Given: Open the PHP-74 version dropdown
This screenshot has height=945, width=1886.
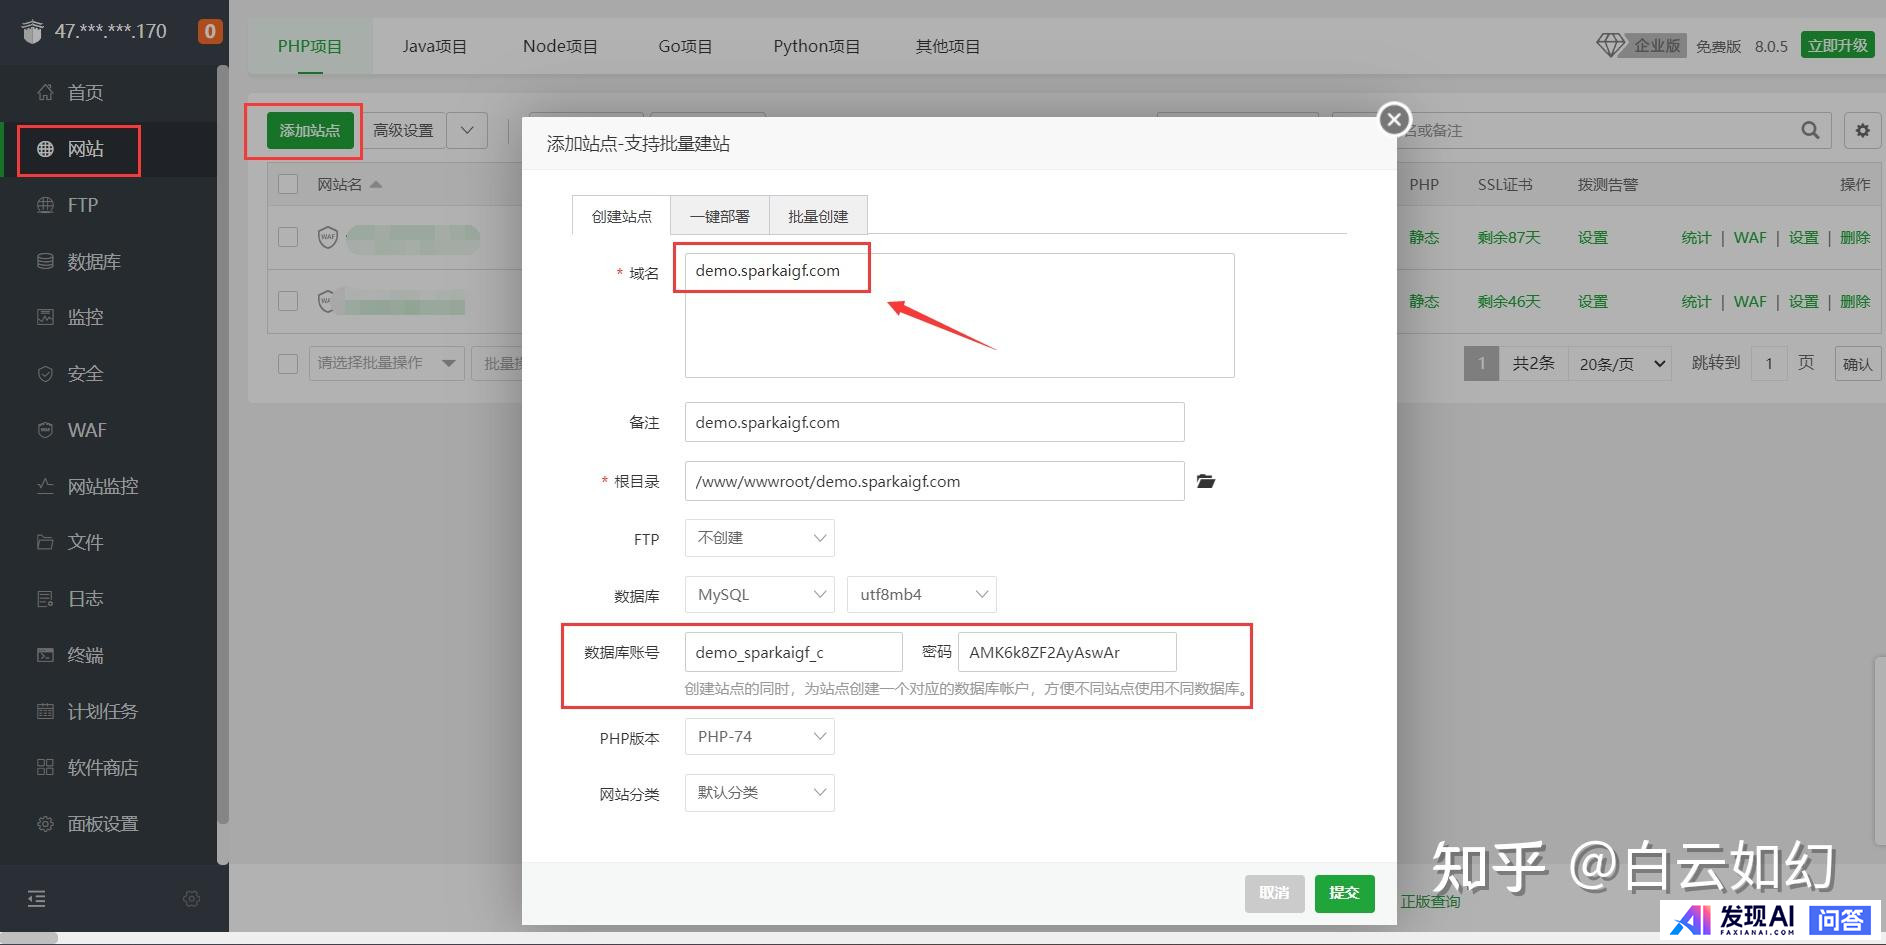Looking at the screenshot, I should [x=759, y=737].
